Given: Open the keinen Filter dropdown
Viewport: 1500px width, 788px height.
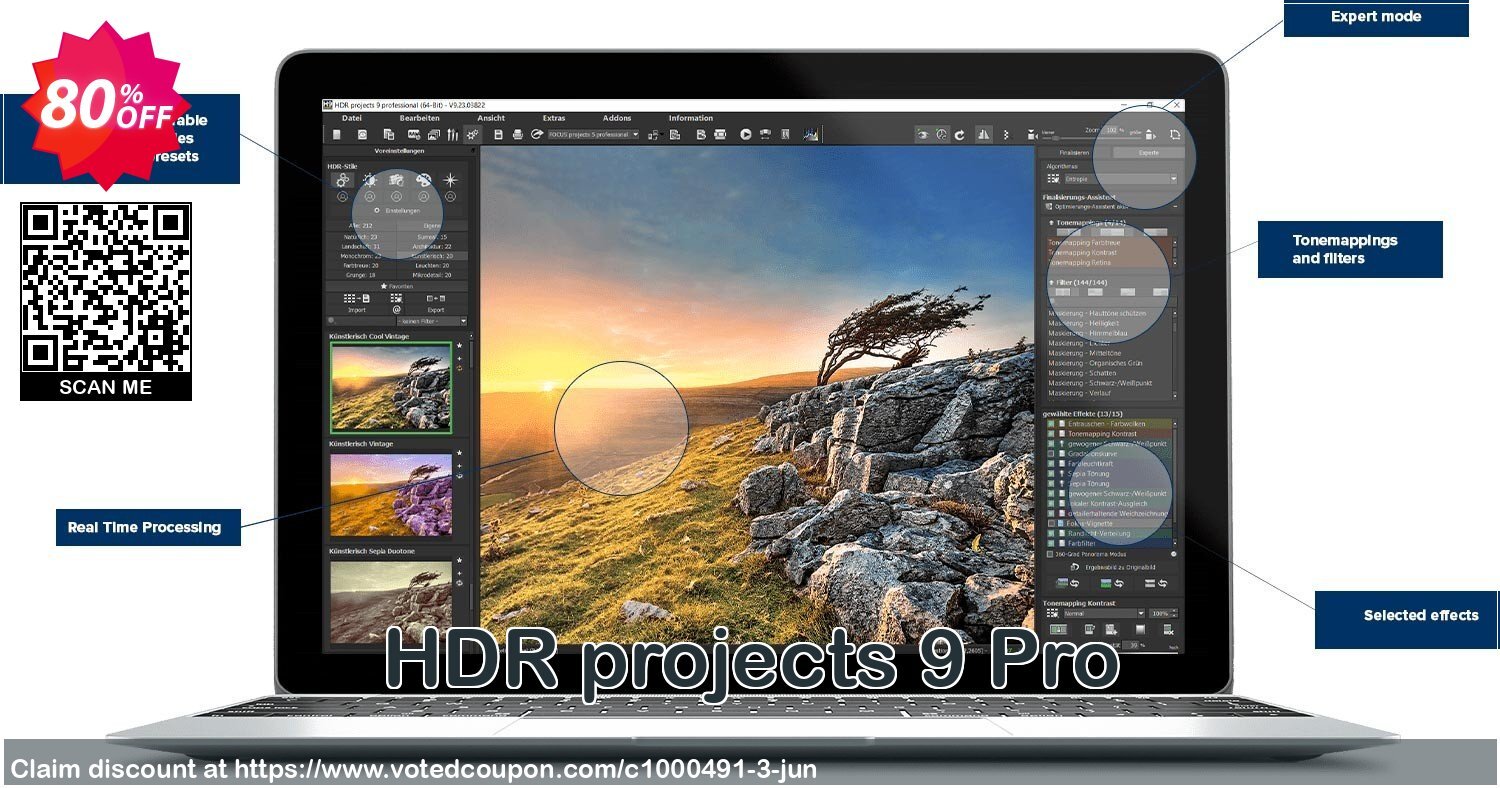Looking at the screenshot, I should (432, 321).
